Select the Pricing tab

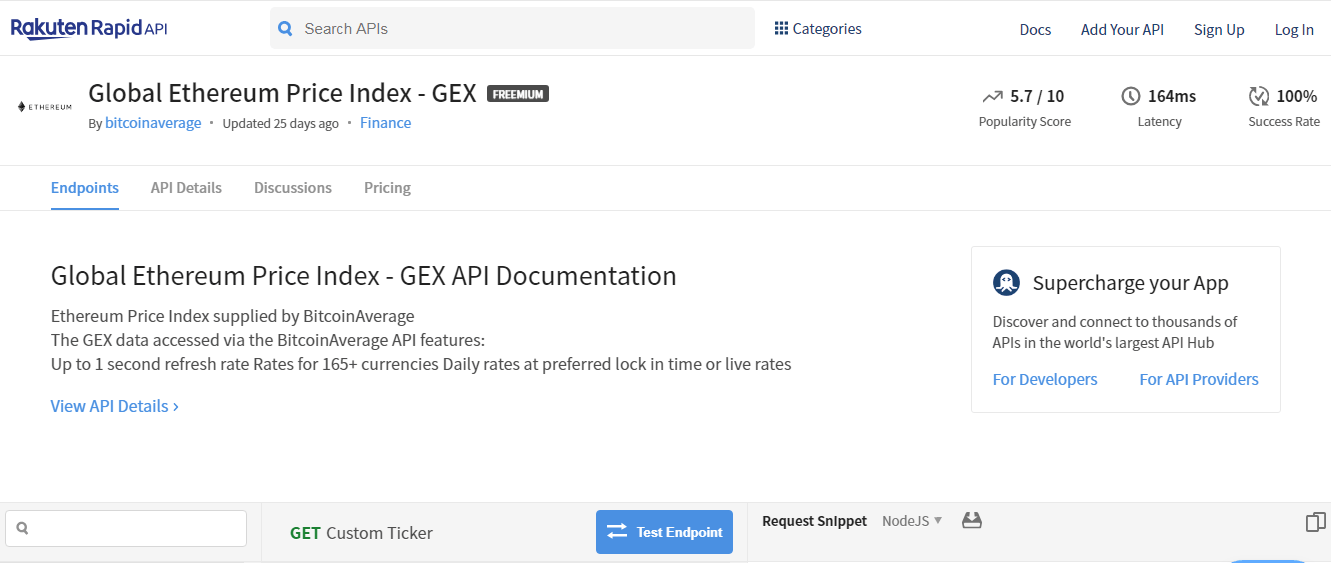point(387,188)
